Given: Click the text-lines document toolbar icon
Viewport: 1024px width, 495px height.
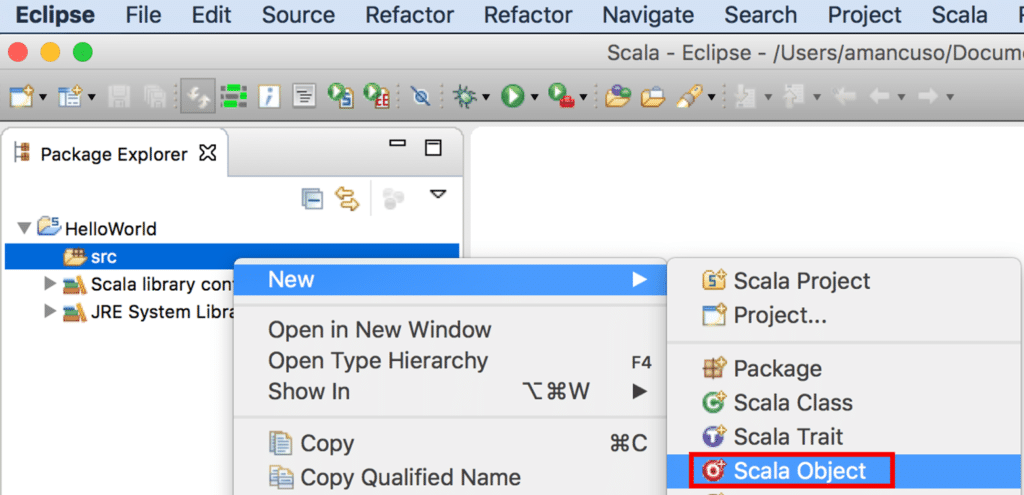Looking at the screenshot, I should coord(304,97).
